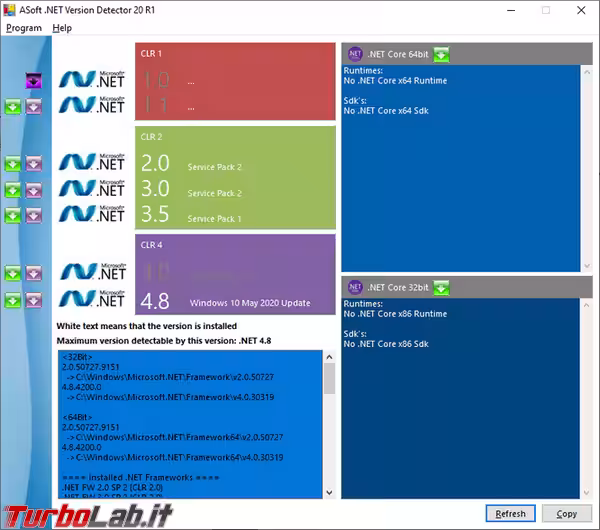Click 'Windows 10 May 2020 Update' text

pos(250,303)
